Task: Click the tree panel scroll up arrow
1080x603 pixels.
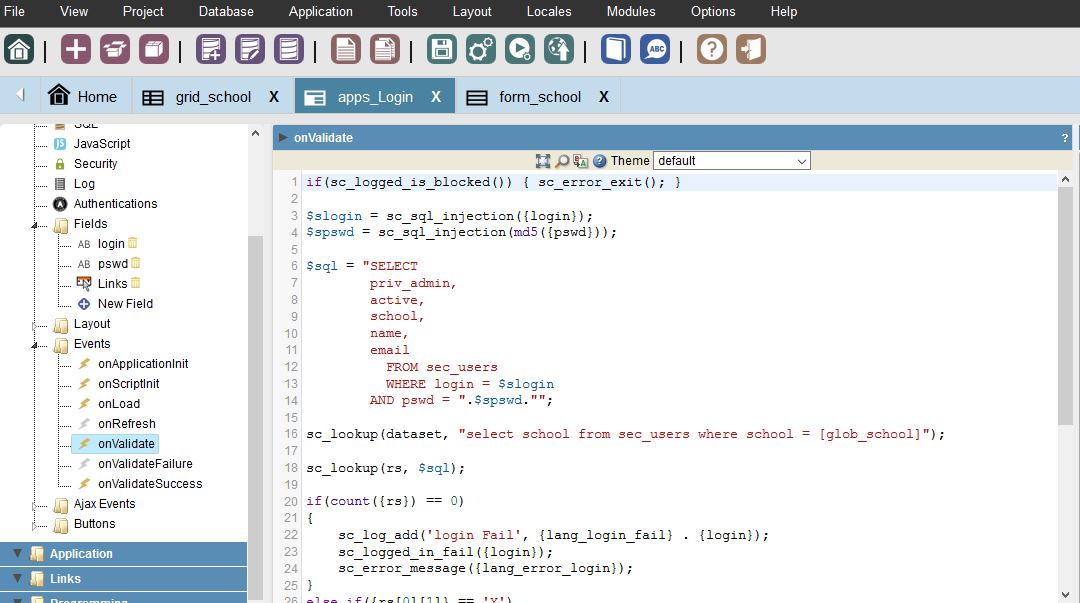Action: coord(256,134)
